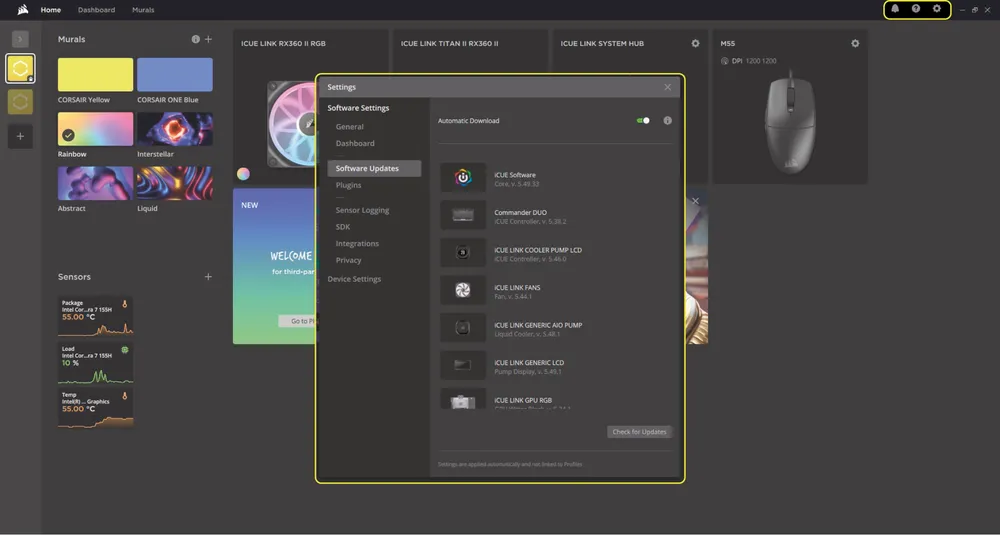Close the promotional banner behind the dialog
This screenshot has width=1000, height=535.
(x=695, y=201)
